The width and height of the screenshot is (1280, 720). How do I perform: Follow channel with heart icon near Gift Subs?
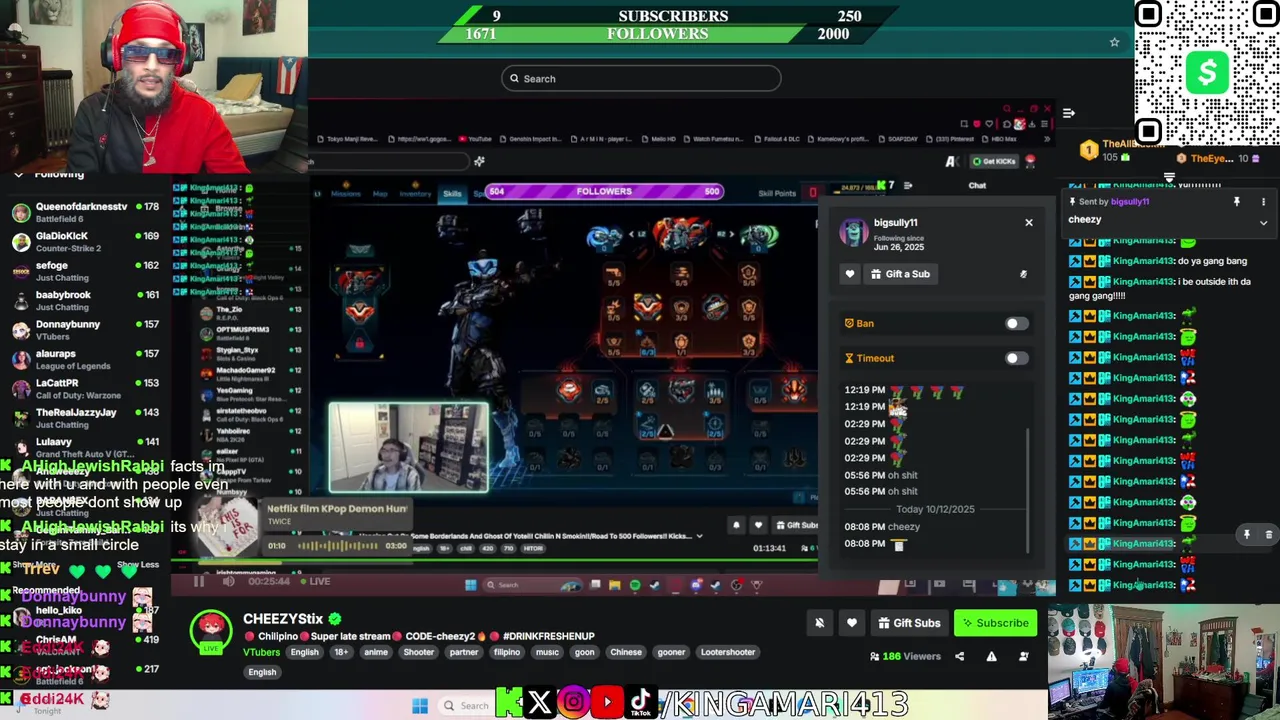coord(852,623)
